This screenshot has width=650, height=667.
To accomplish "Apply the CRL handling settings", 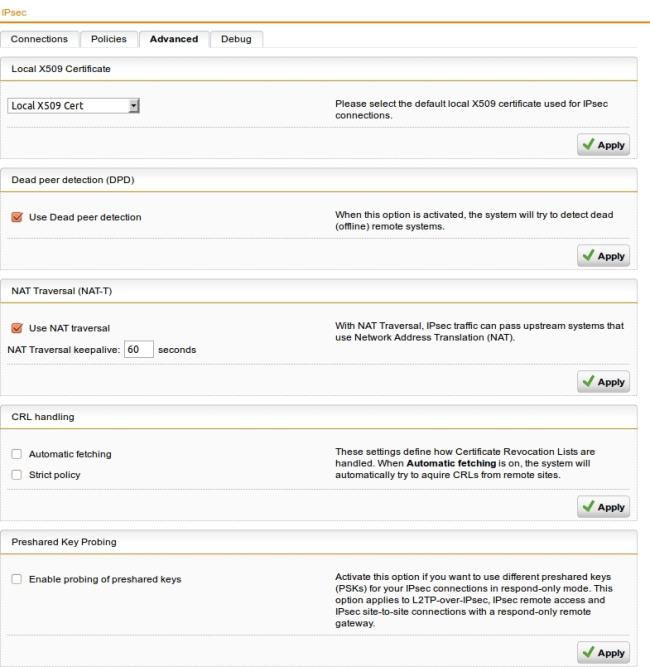I will 603,507.
